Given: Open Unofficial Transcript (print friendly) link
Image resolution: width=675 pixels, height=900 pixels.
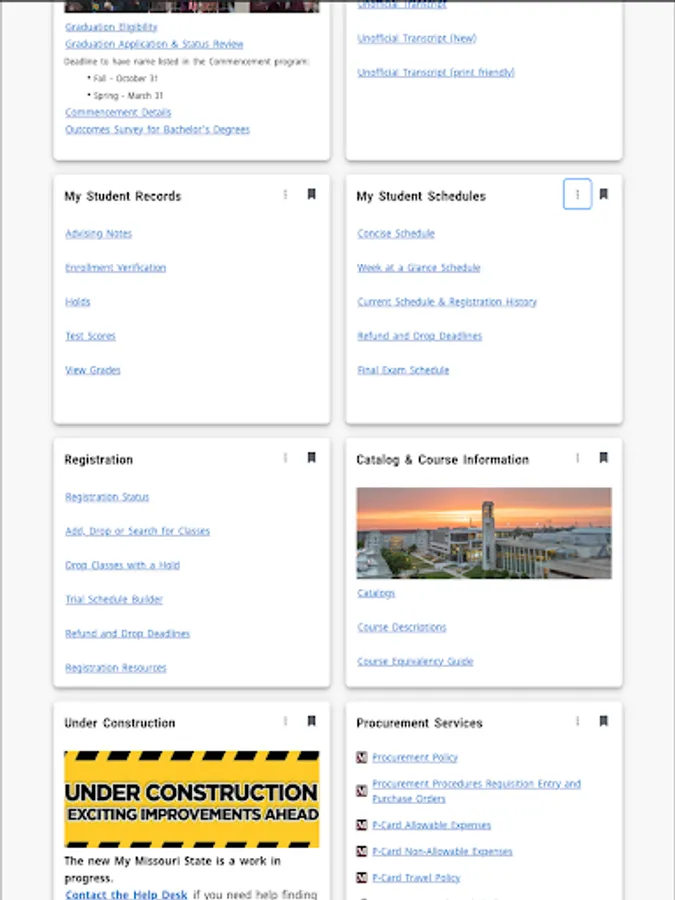Looking at the screenshot, I should [x=436, y=72].
